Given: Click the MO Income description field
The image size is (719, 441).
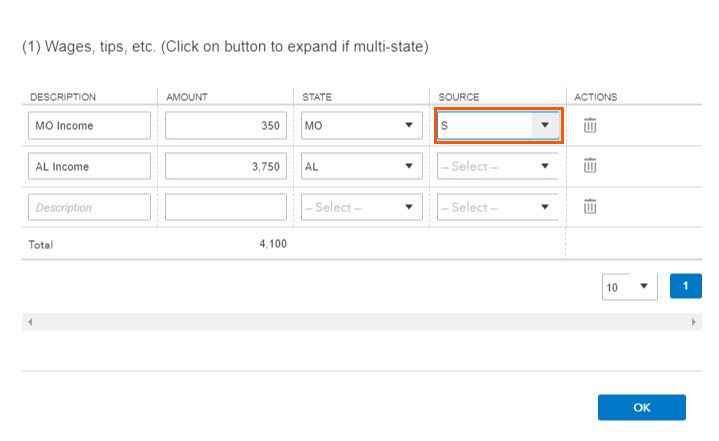Looking at the screenshot, I should coord(89,126).
